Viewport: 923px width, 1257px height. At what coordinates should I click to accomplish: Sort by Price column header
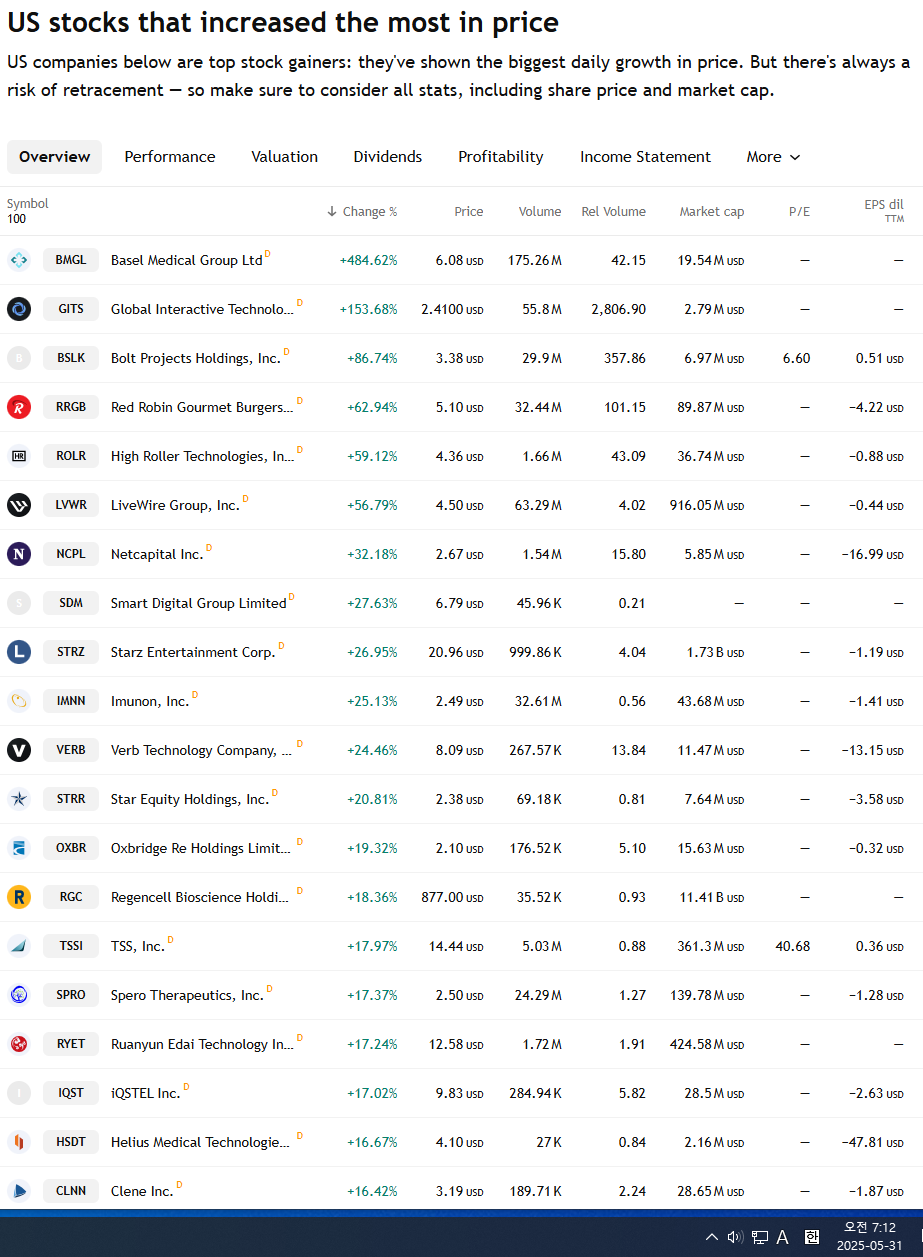pyautogui.click(x=469, y=212)
